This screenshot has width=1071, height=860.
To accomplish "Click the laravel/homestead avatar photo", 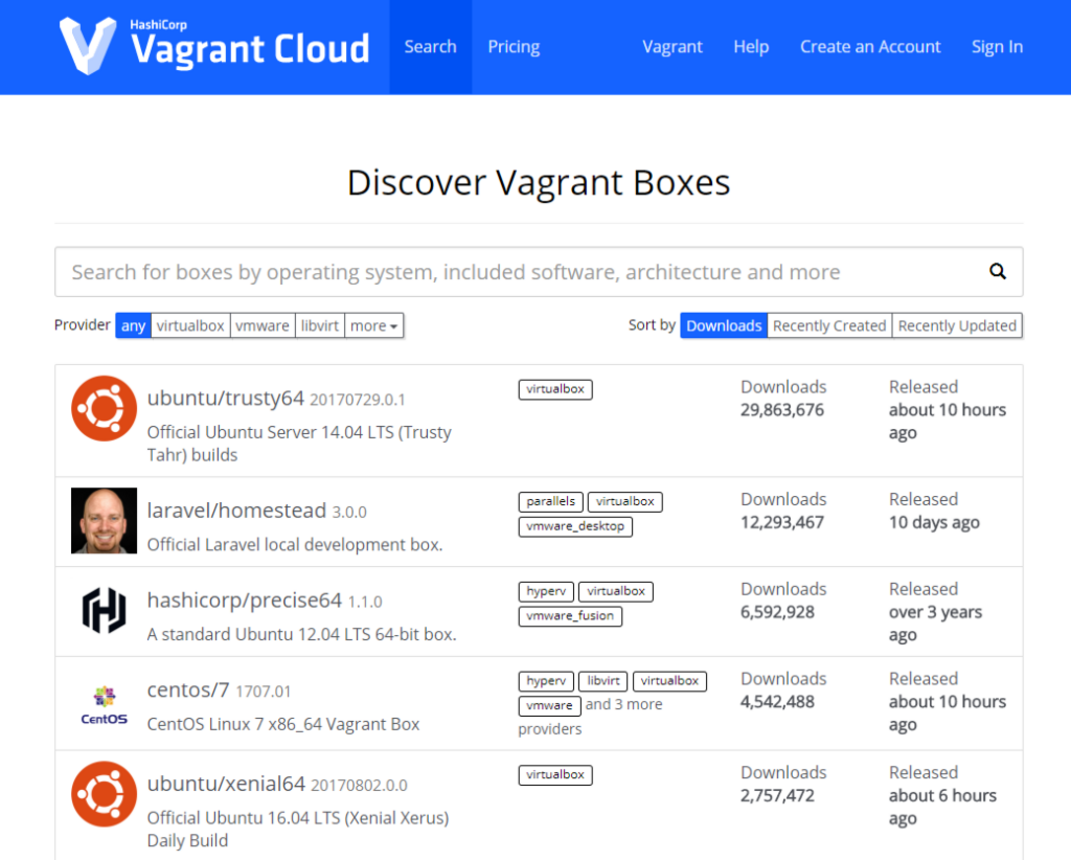I will 104,520.
